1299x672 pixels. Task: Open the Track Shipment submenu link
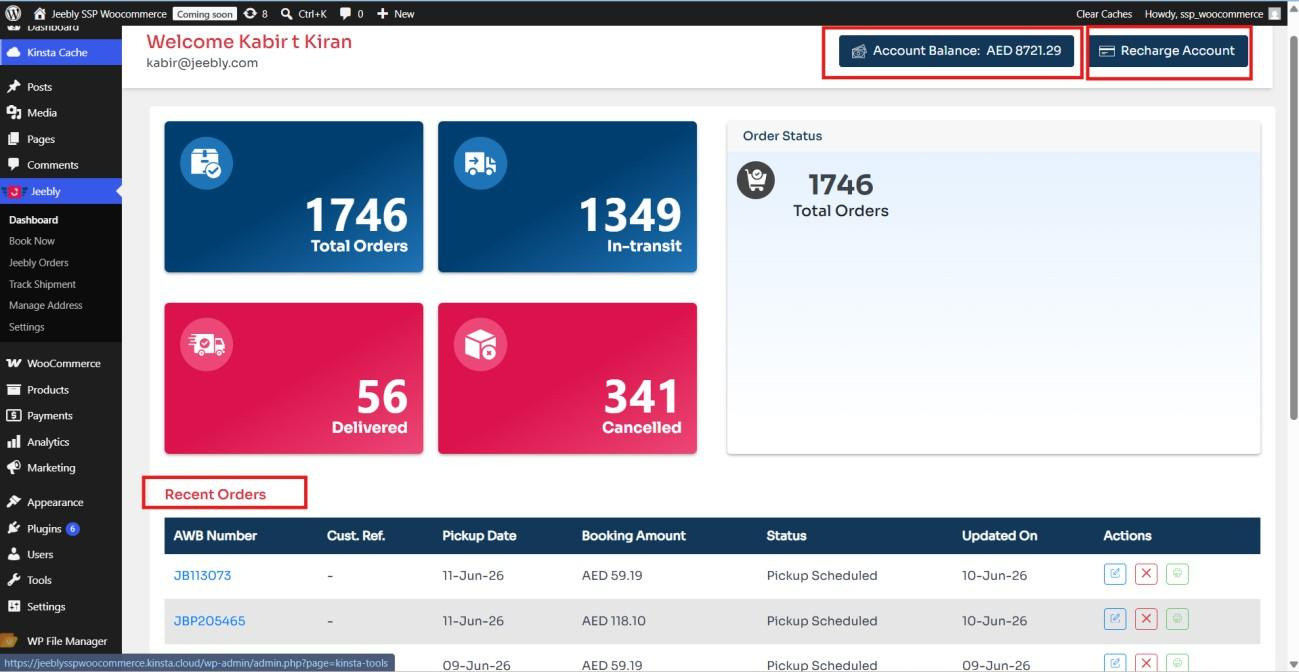[42, 284]
